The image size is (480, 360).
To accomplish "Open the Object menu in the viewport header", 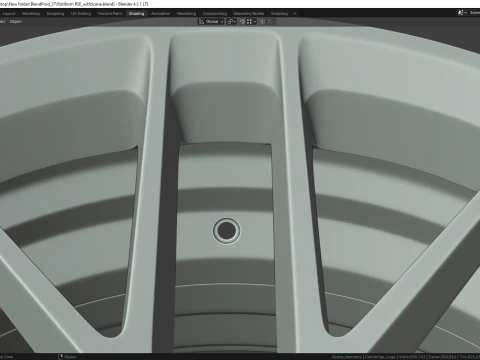I will point(15,22).
